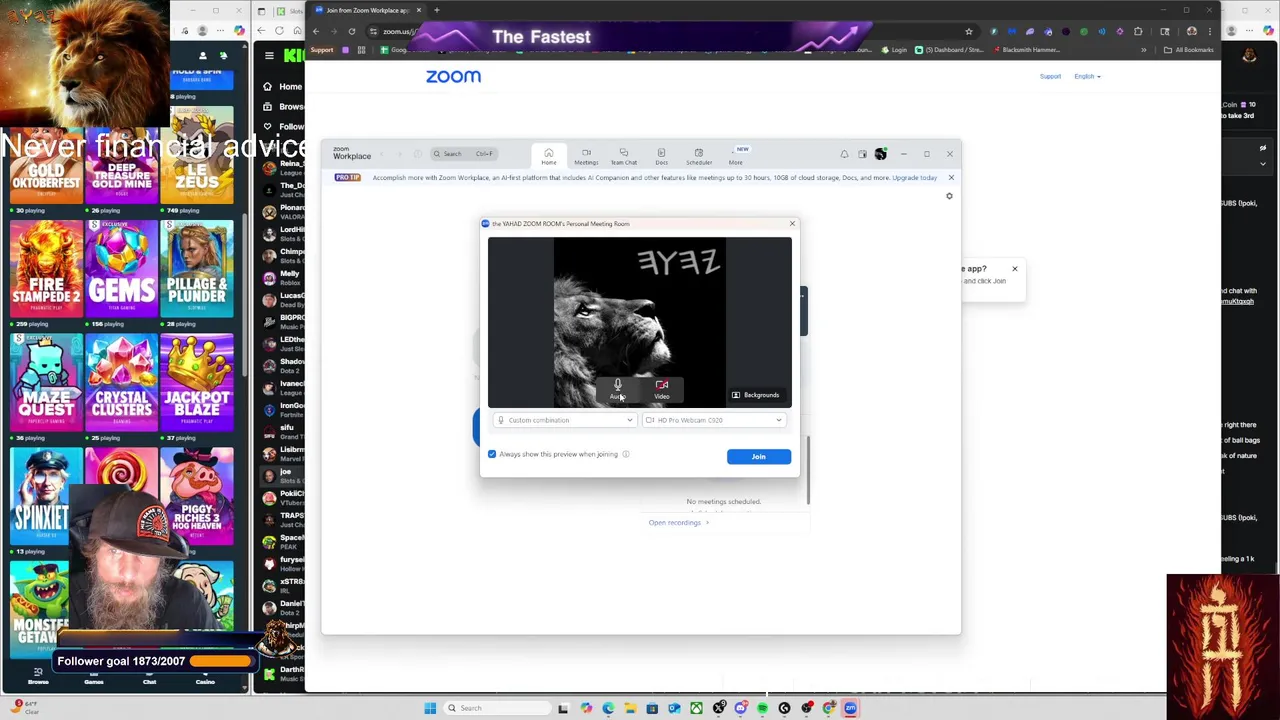Click Home in Kick sidebar

[x=284, y=87]
